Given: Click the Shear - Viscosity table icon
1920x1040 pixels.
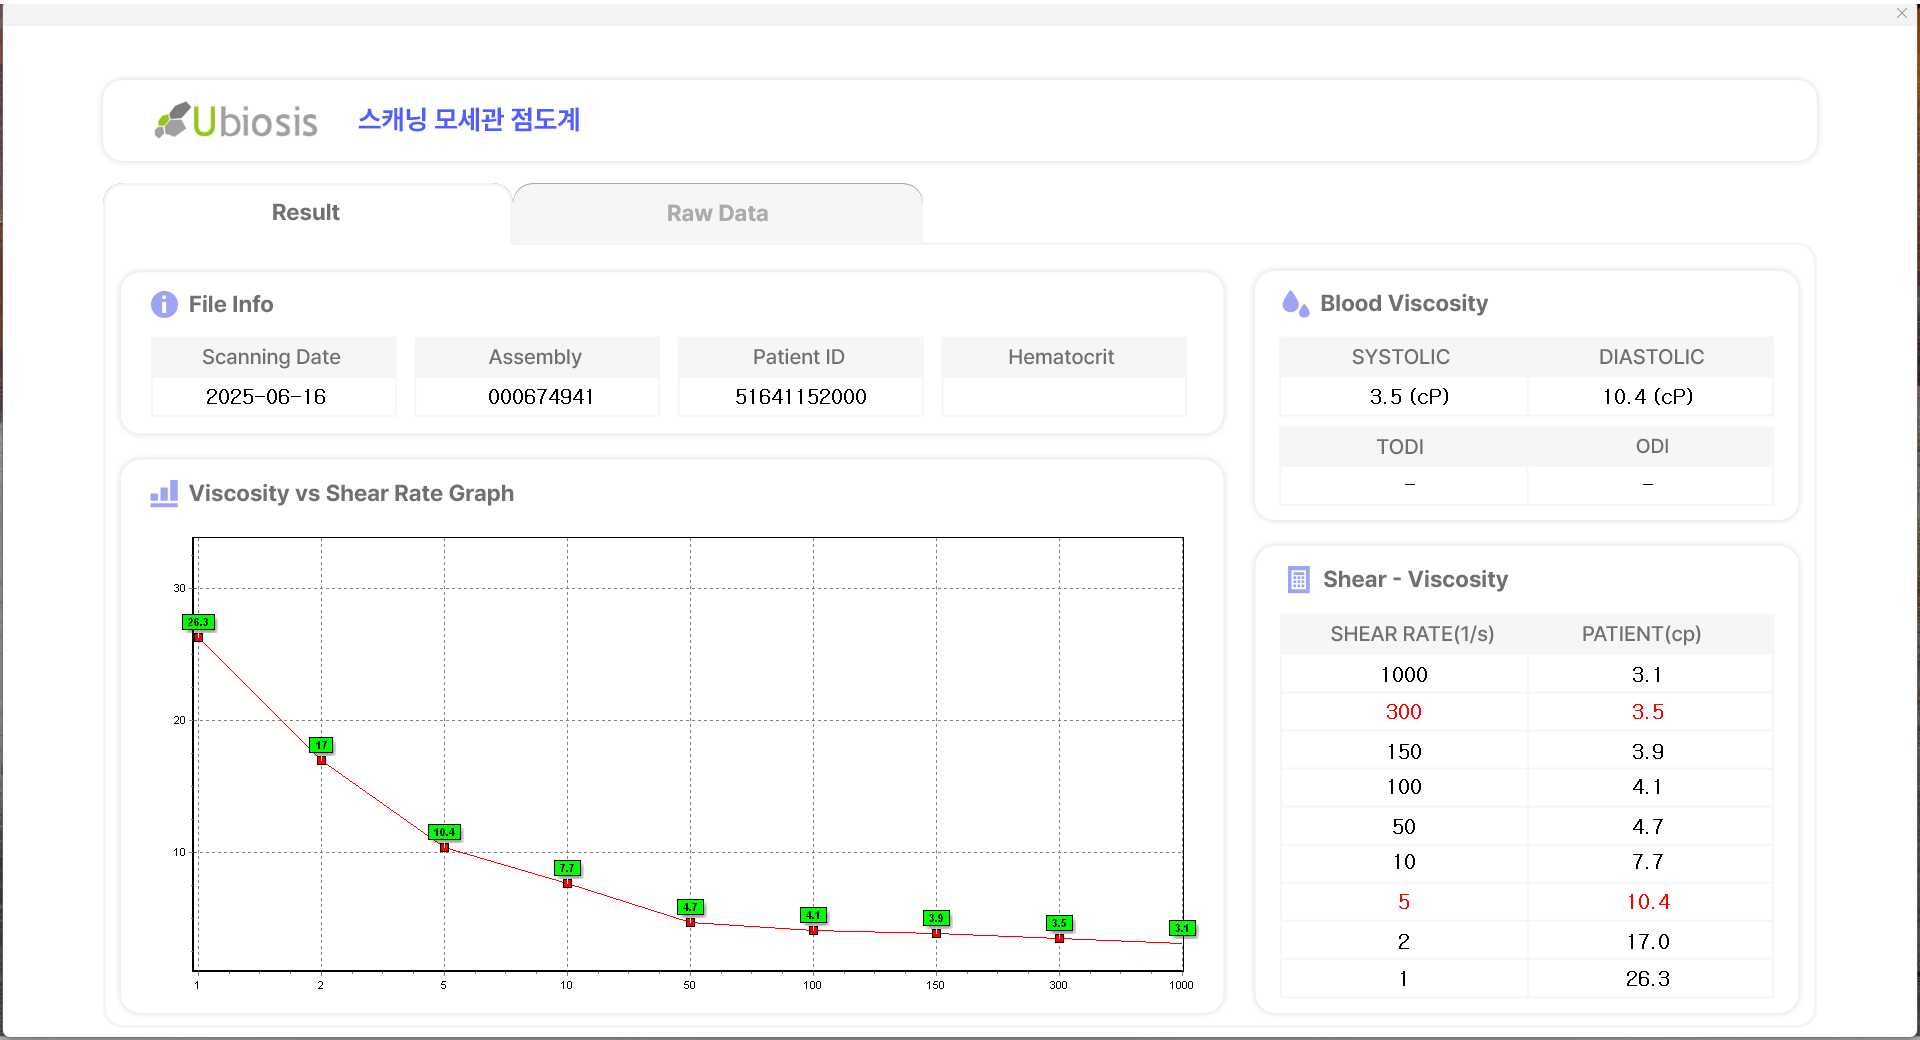Looking at the screenshot, I should tap(1298, 580).
